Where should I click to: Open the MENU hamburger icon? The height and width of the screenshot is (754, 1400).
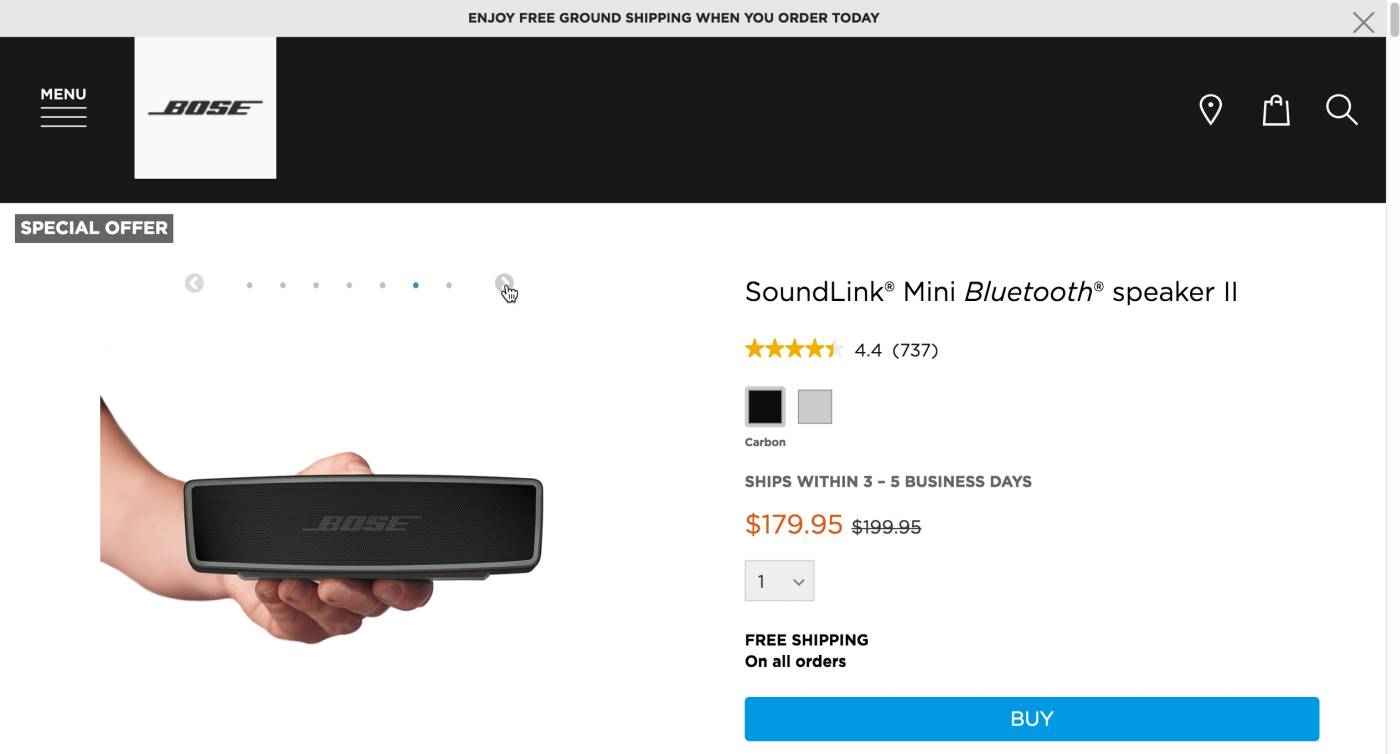tap(63, 107)
